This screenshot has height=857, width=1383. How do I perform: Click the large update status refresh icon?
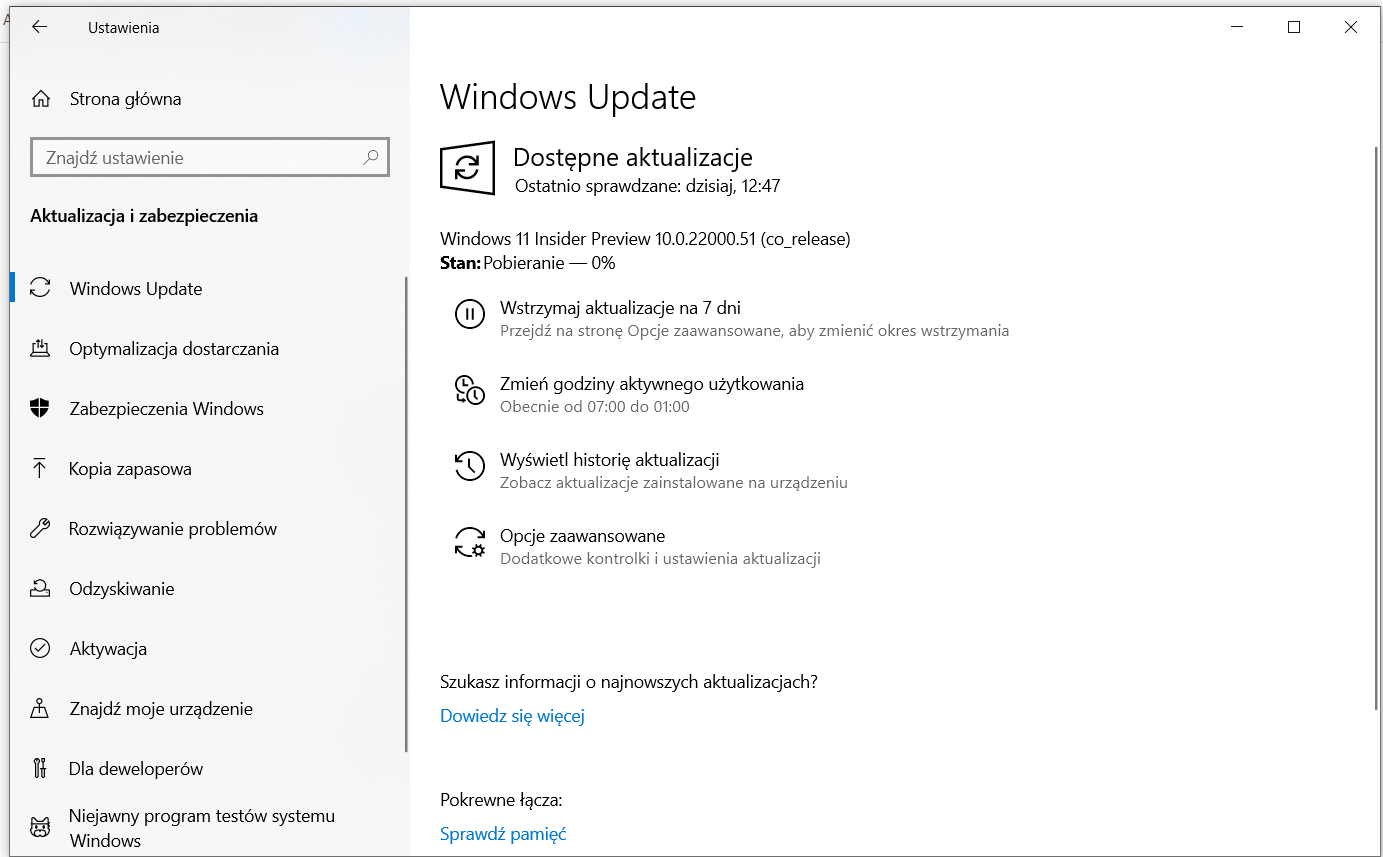467,167
